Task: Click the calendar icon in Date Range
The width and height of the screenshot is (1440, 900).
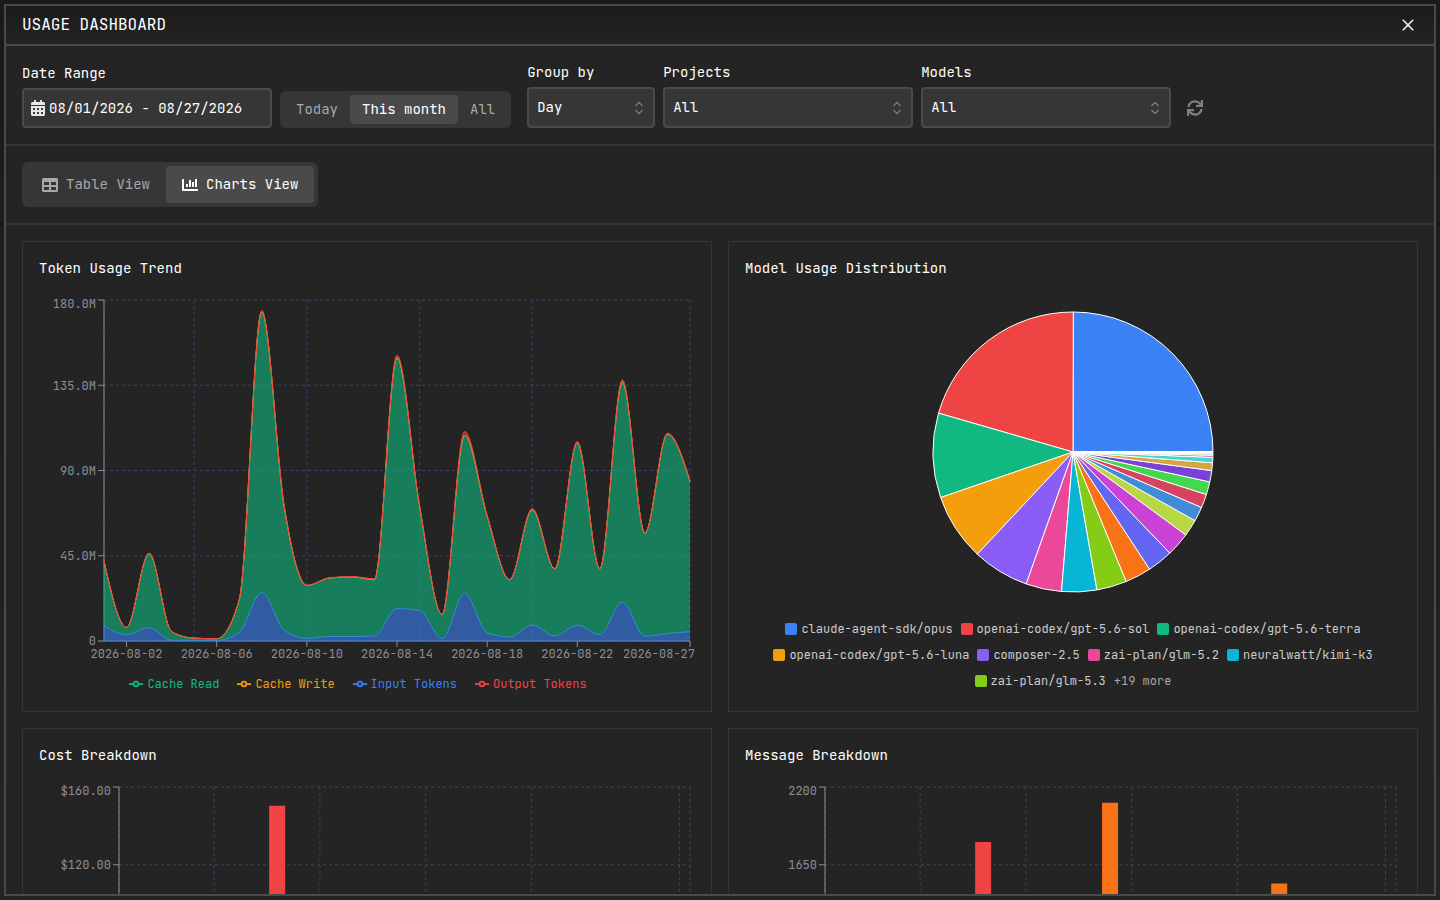Action: pyautogui.click(x=38, y=108)
